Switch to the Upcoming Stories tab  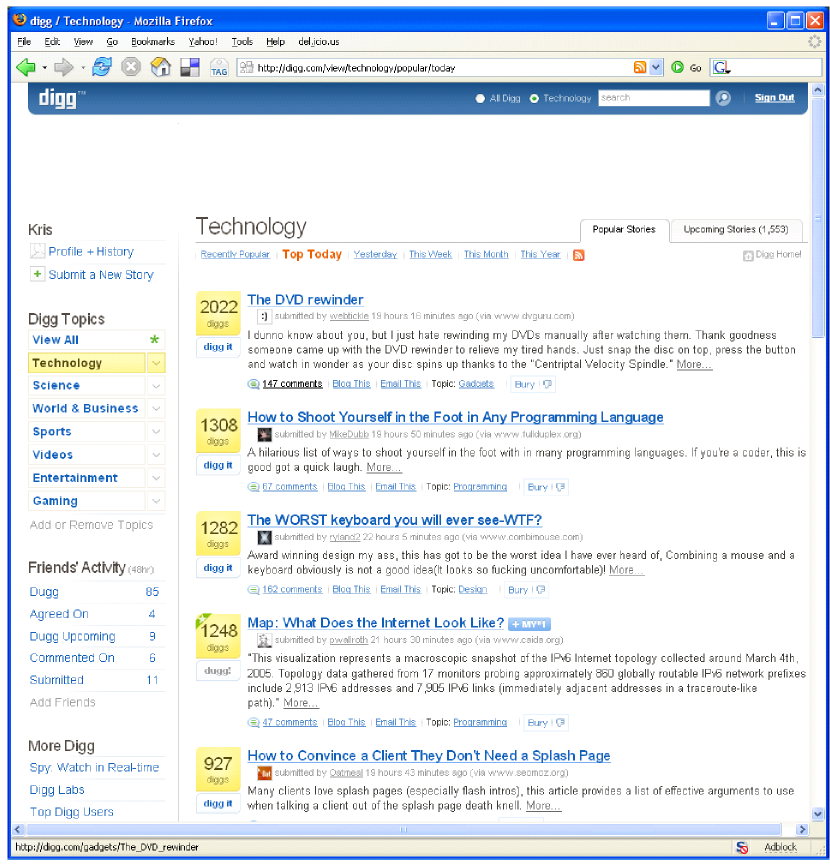[736, 230]
